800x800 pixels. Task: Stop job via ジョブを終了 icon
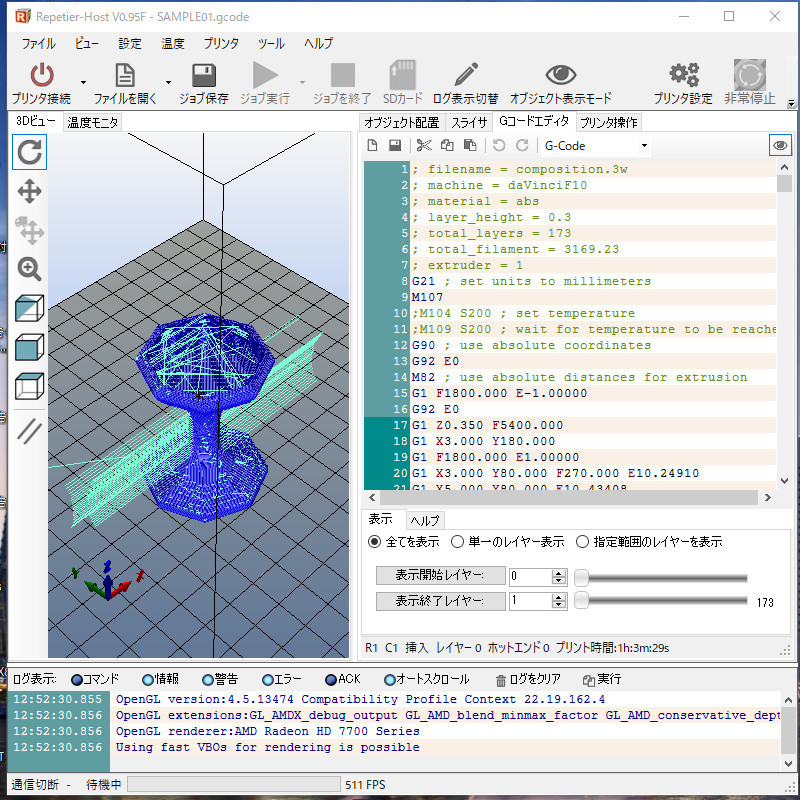pos(342,76)
